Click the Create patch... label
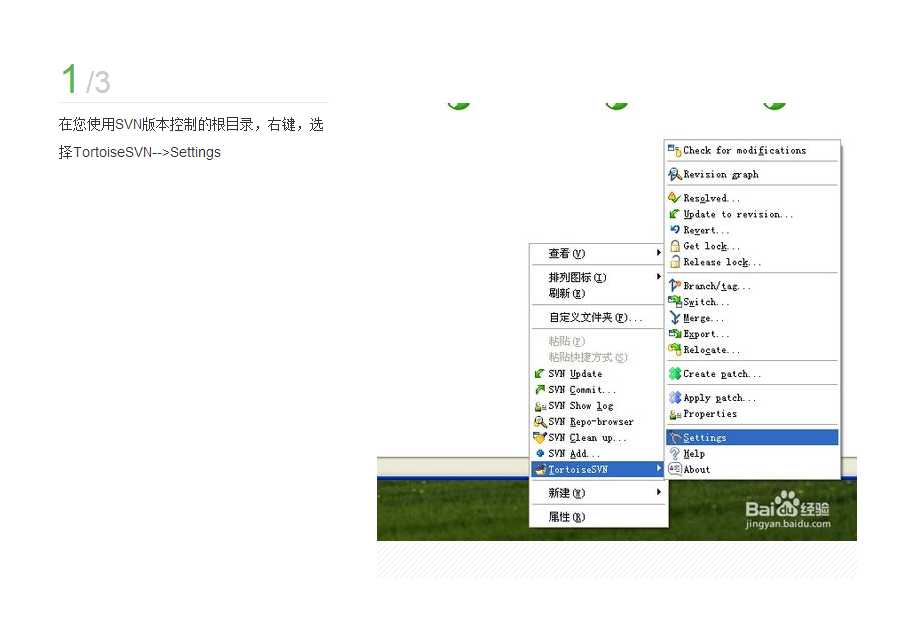The image size is (917, 642). click(722, 374)
